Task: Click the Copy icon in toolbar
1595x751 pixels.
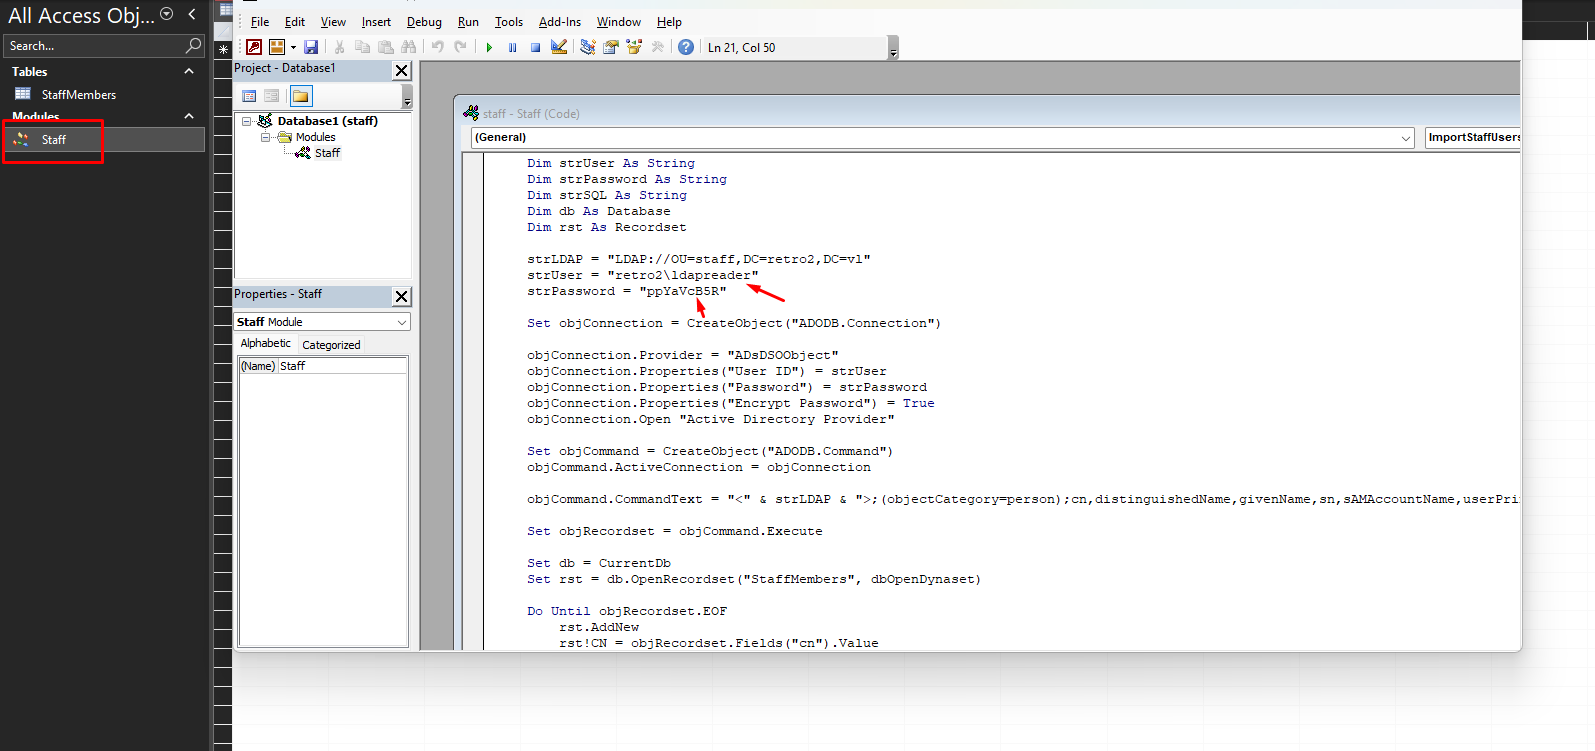Action: 362,47
